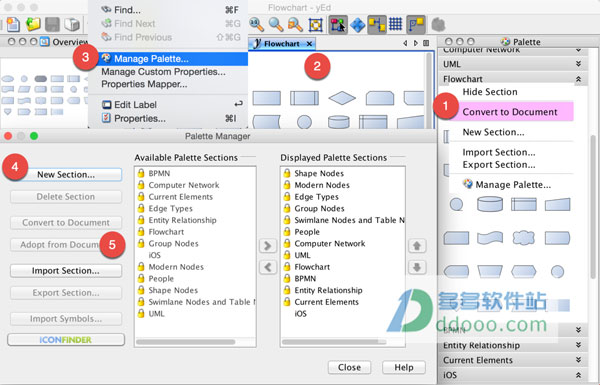Click the Save disk toolbar icon

(52, 24)
